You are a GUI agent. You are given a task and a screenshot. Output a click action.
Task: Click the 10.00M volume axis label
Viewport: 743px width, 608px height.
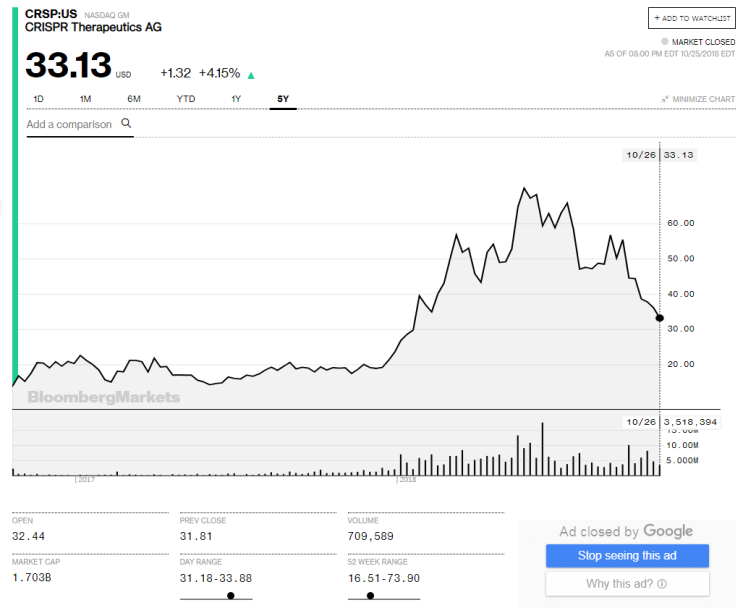[682, 445]
